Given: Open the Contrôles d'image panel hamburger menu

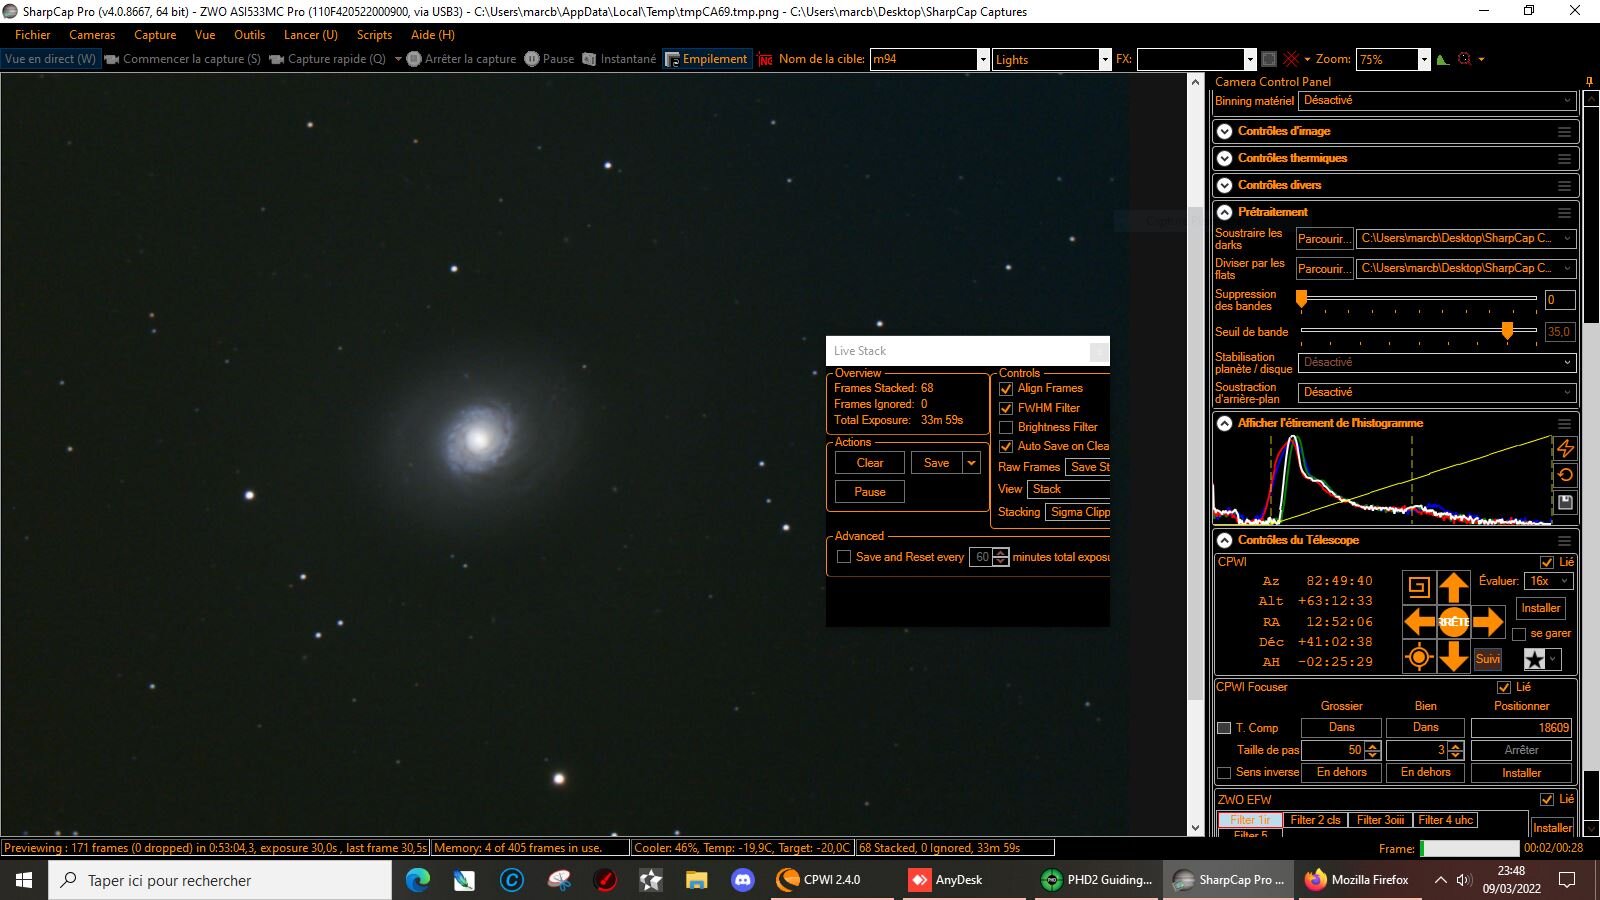Looking at the screenshot, I should pyautogui.click(x=1564, y=132).
